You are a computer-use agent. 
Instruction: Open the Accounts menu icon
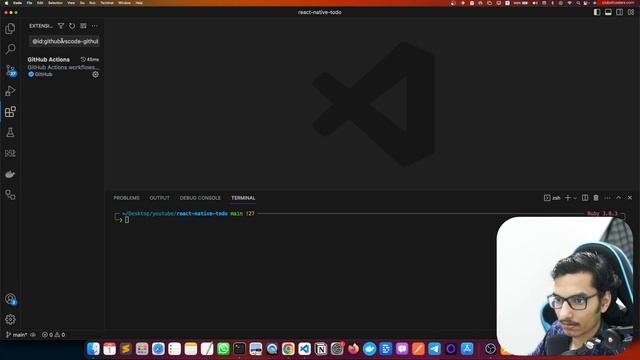coord(10,299)
